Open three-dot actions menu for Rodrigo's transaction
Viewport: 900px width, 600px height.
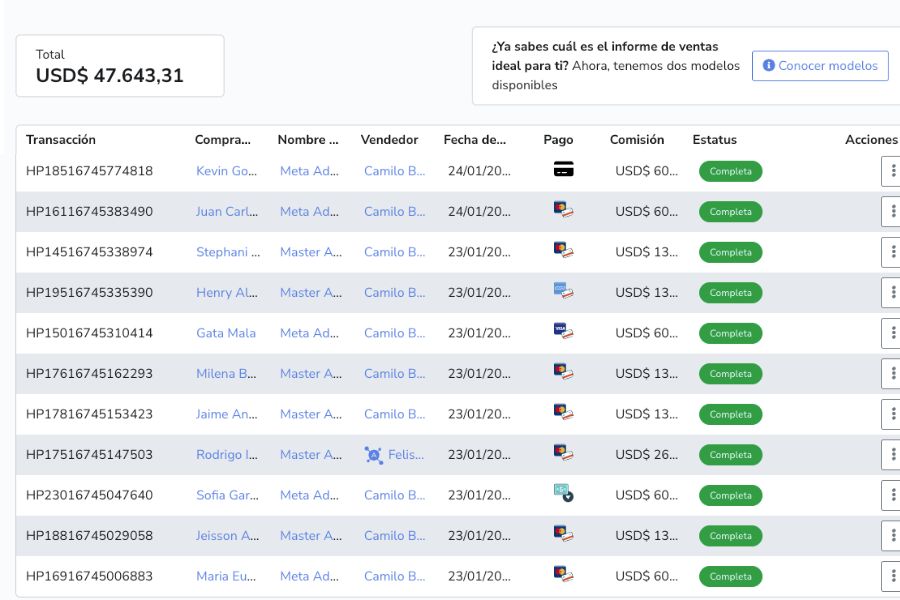tap(890, 455)
